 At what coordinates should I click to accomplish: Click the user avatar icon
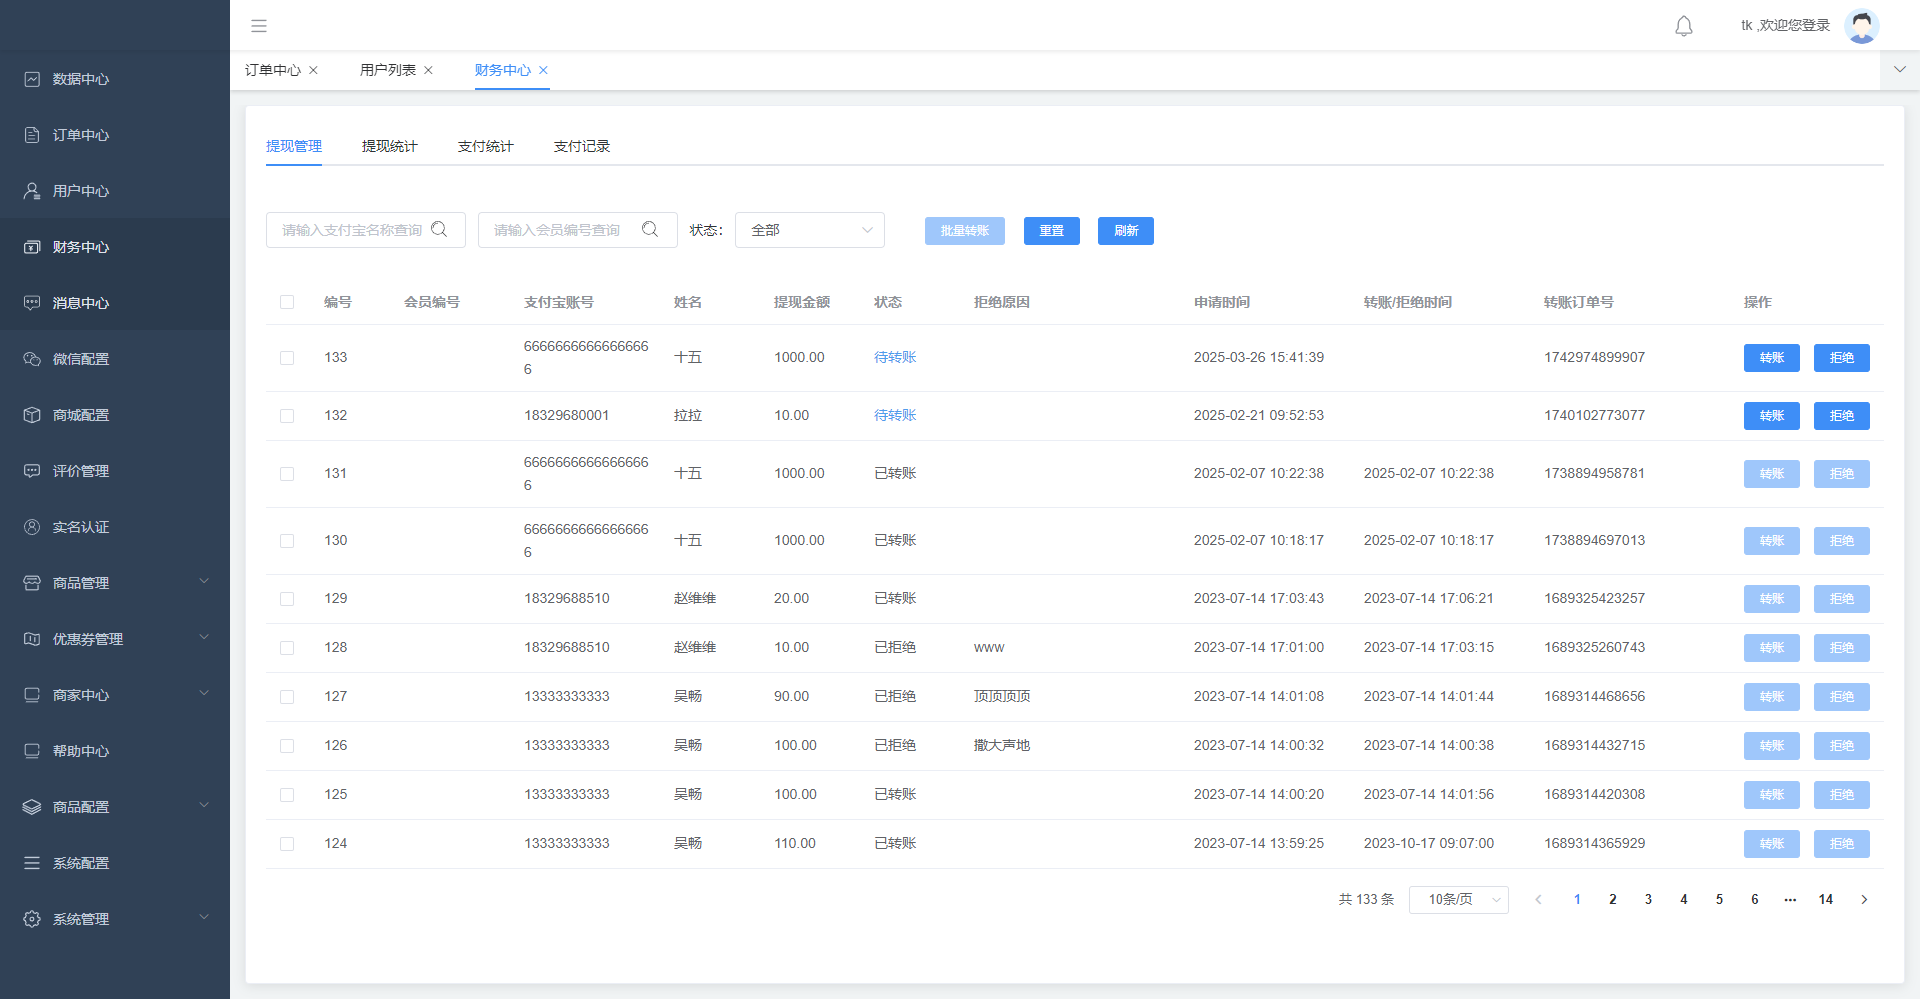coord(1861,26)
